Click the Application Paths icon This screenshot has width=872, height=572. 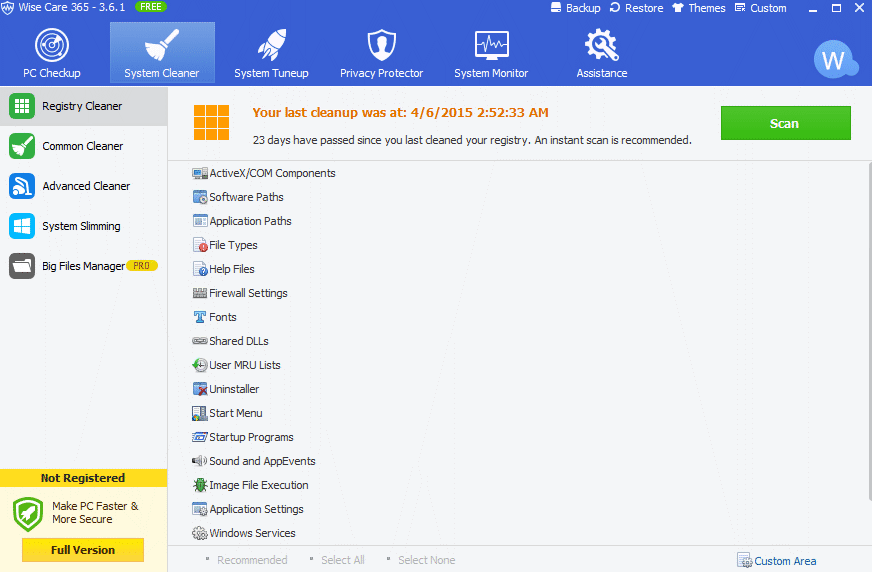pyautogui.click(x=200, y=221)
